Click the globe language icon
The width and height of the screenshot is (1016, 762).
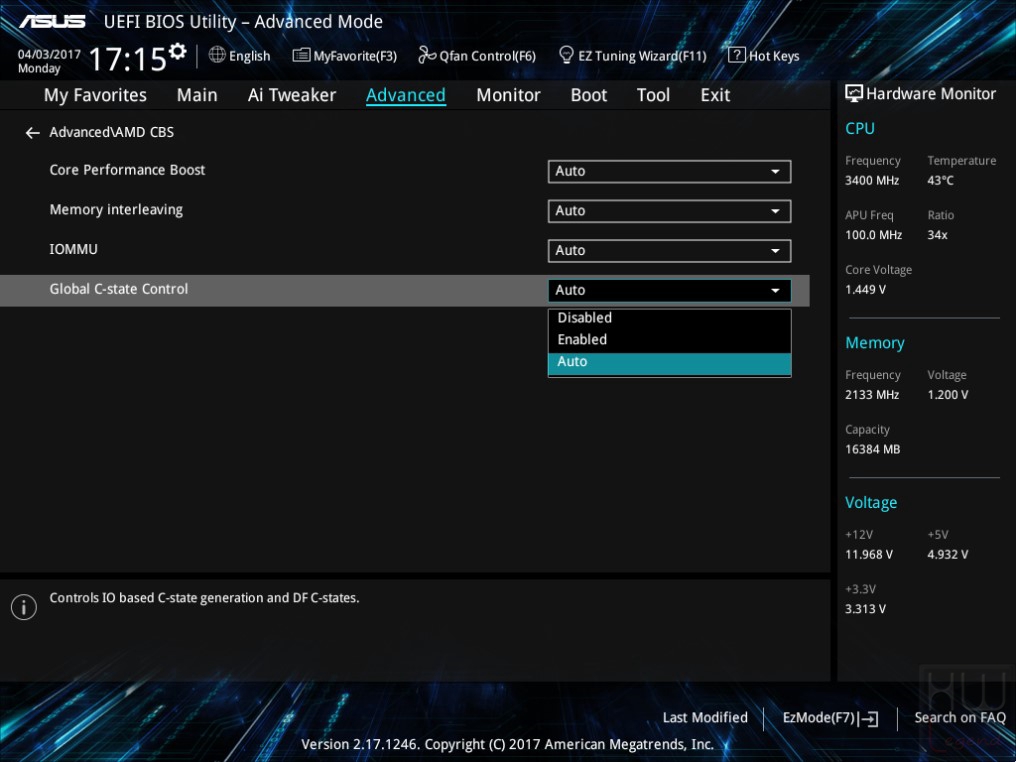[x=217, y=55]
